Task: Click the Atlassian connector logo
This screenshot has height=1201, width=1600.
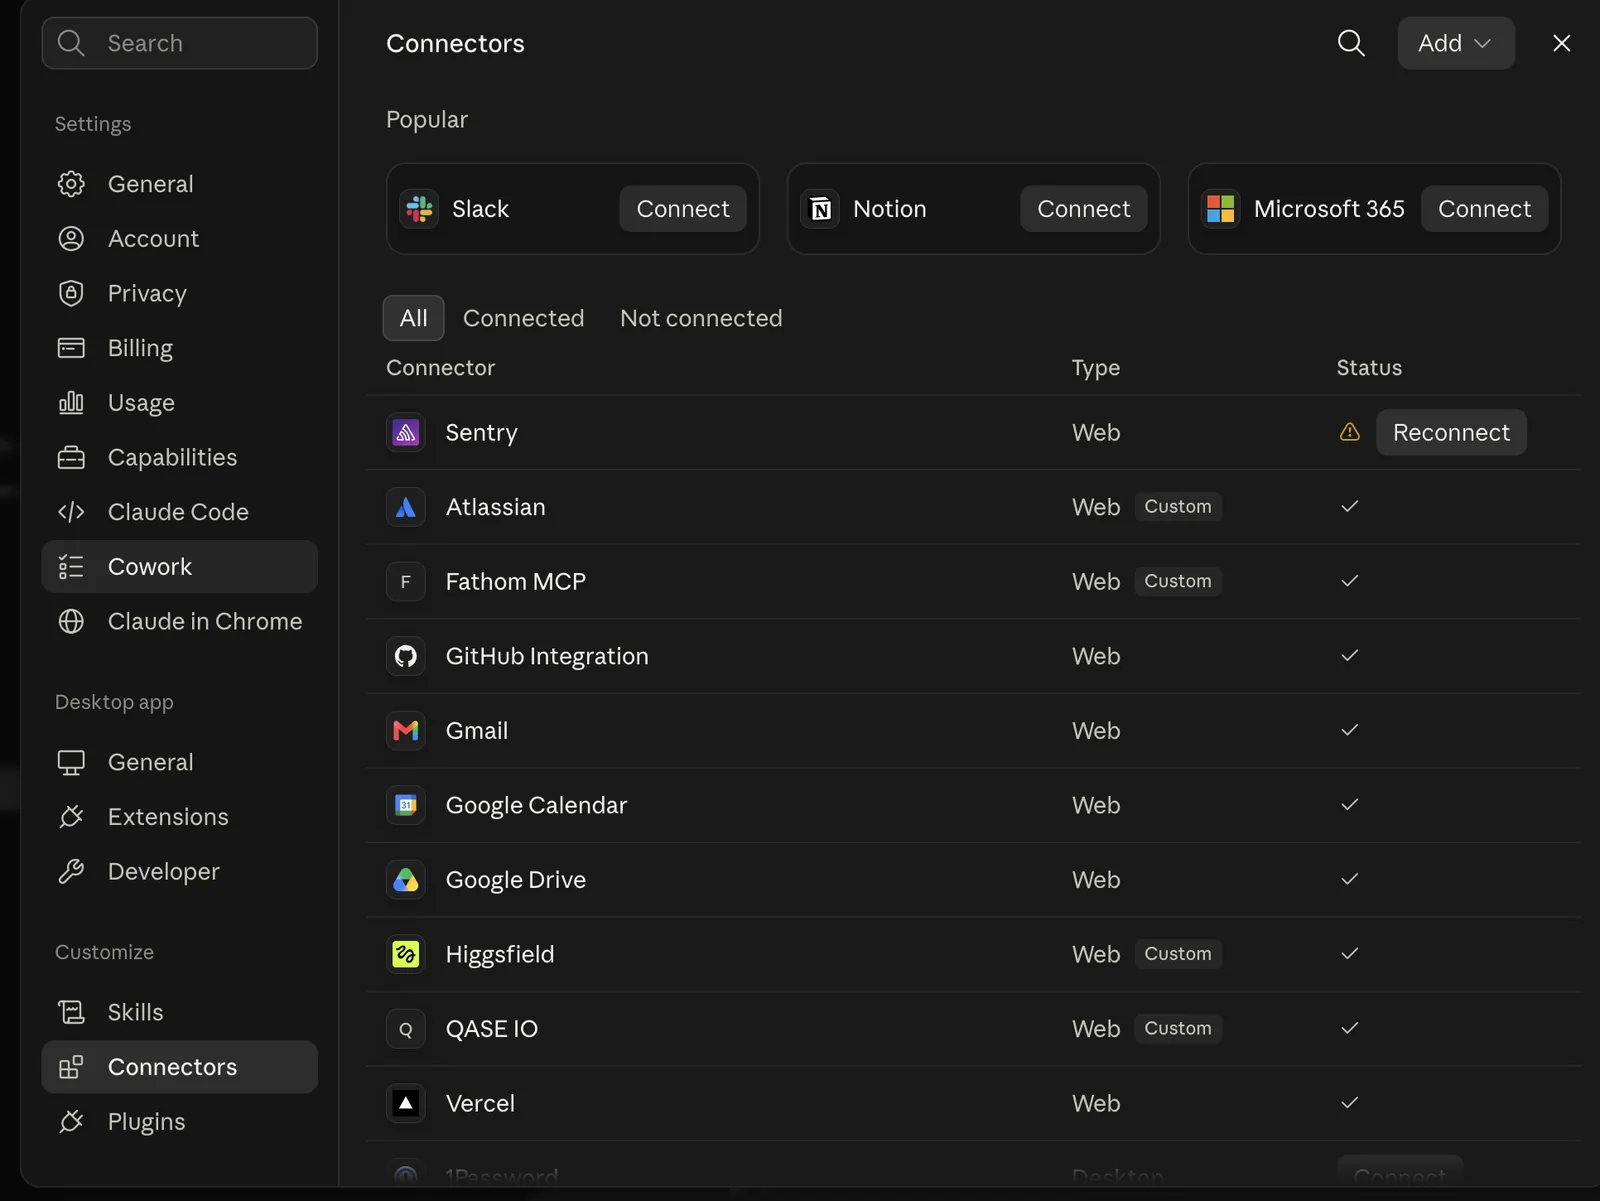Action: tap(406, 507)
